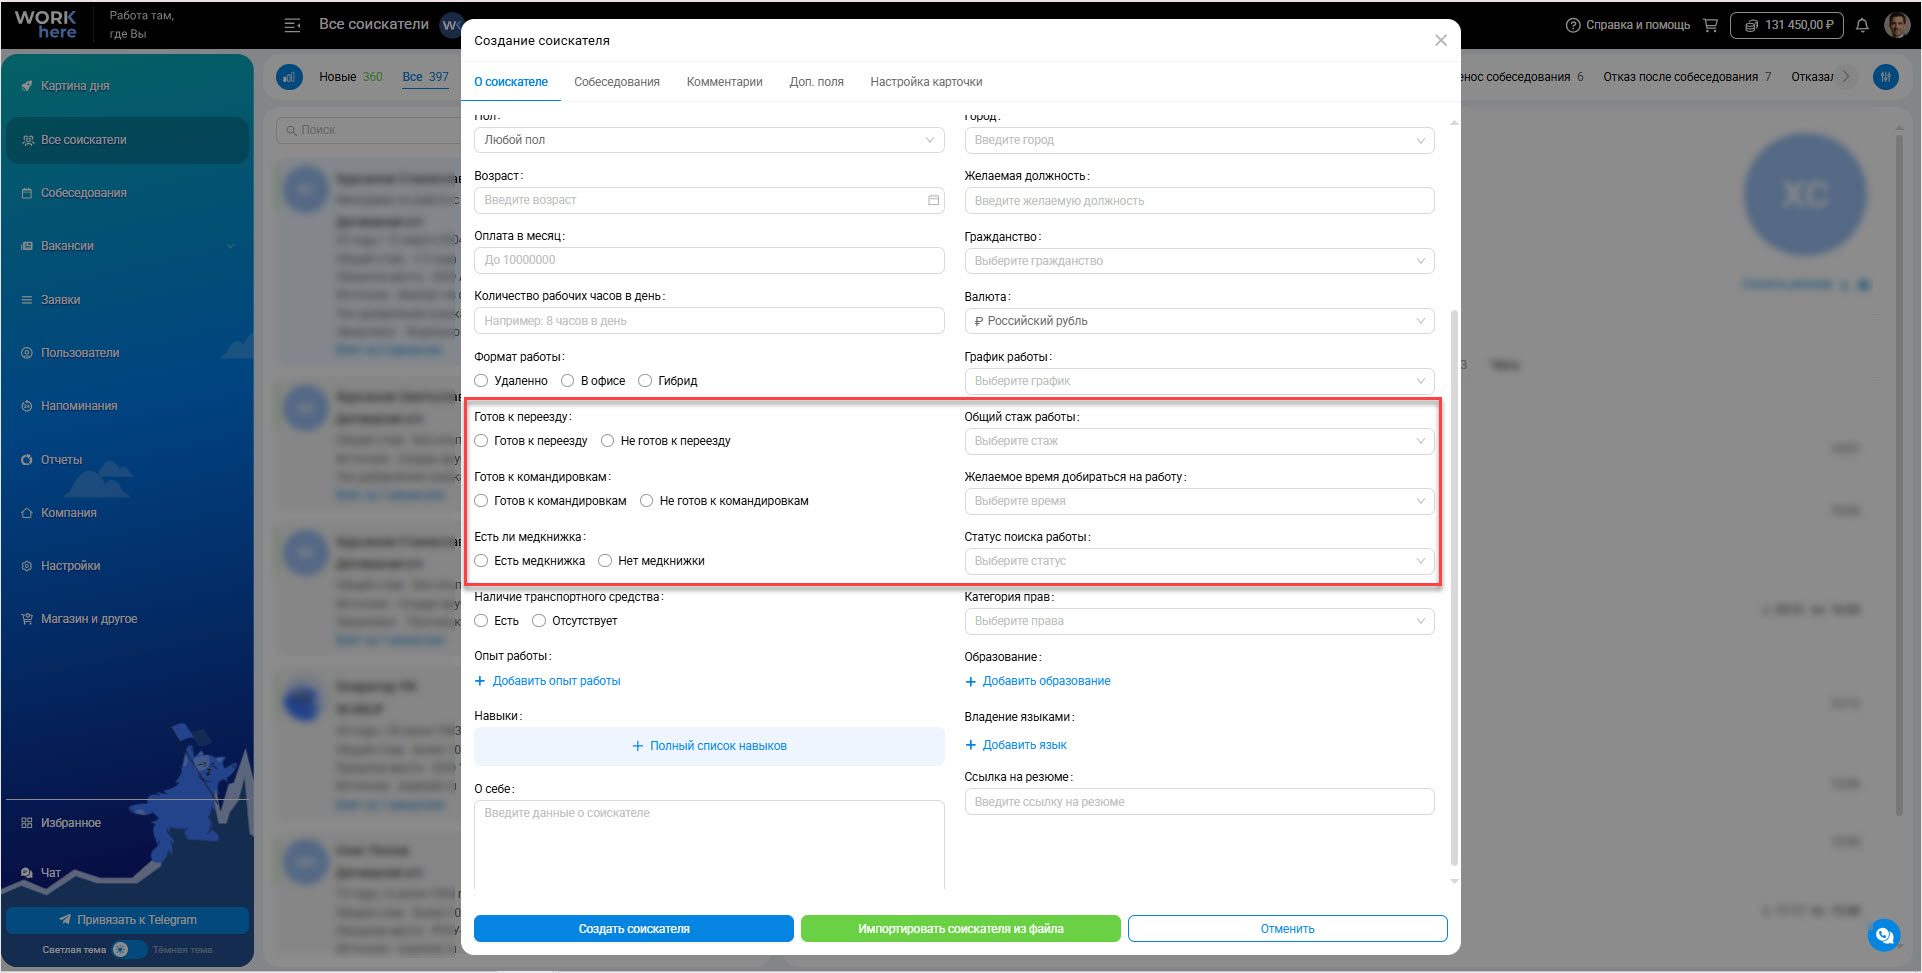Open the Выберите время commute dropdown
The width and height of the screenshot is (1922, 973).
tap(1199, 501)
